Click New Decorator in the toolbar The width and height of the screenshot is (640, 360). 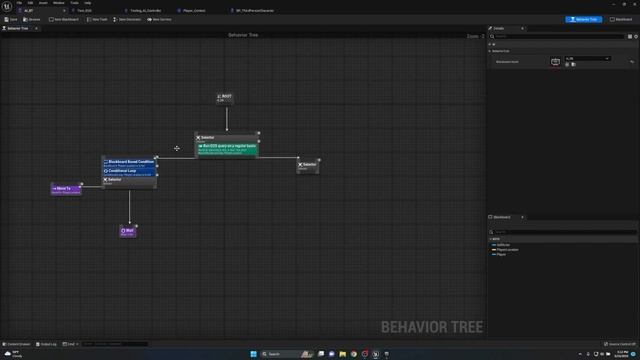[127, 20]
